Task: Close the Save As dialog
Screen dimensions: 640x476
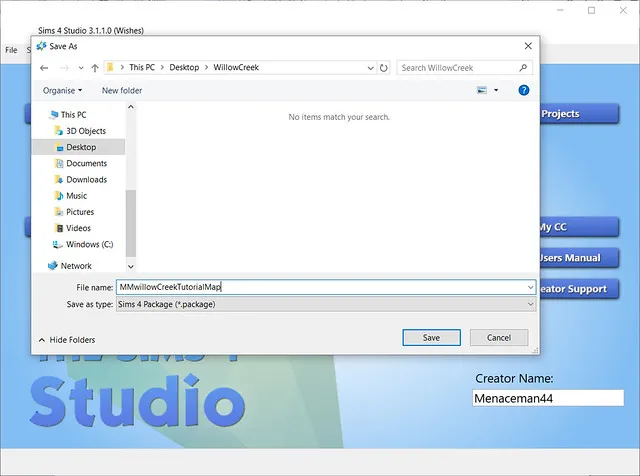Action: tap(528, 46)
